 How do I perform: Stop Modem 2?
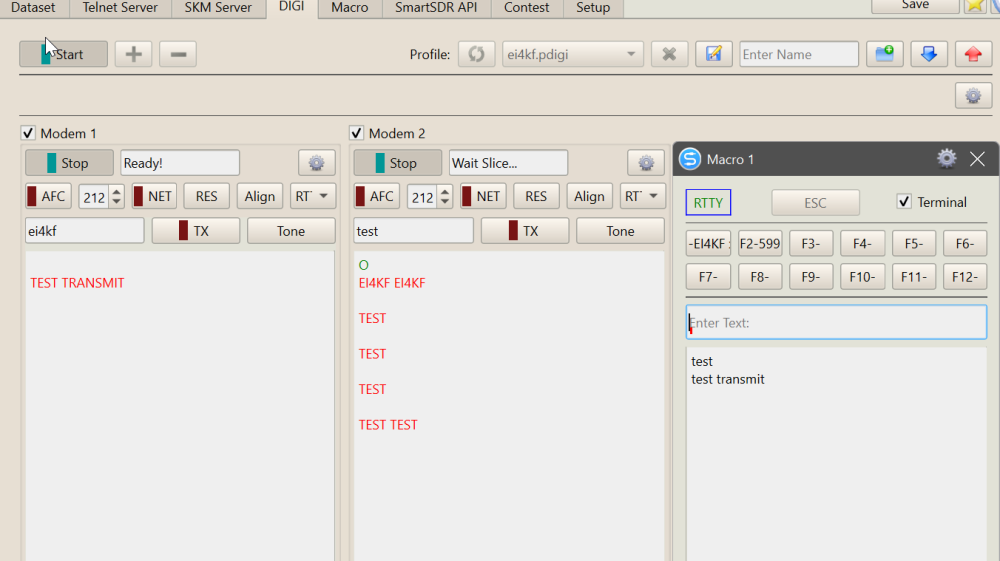point(398,163)
